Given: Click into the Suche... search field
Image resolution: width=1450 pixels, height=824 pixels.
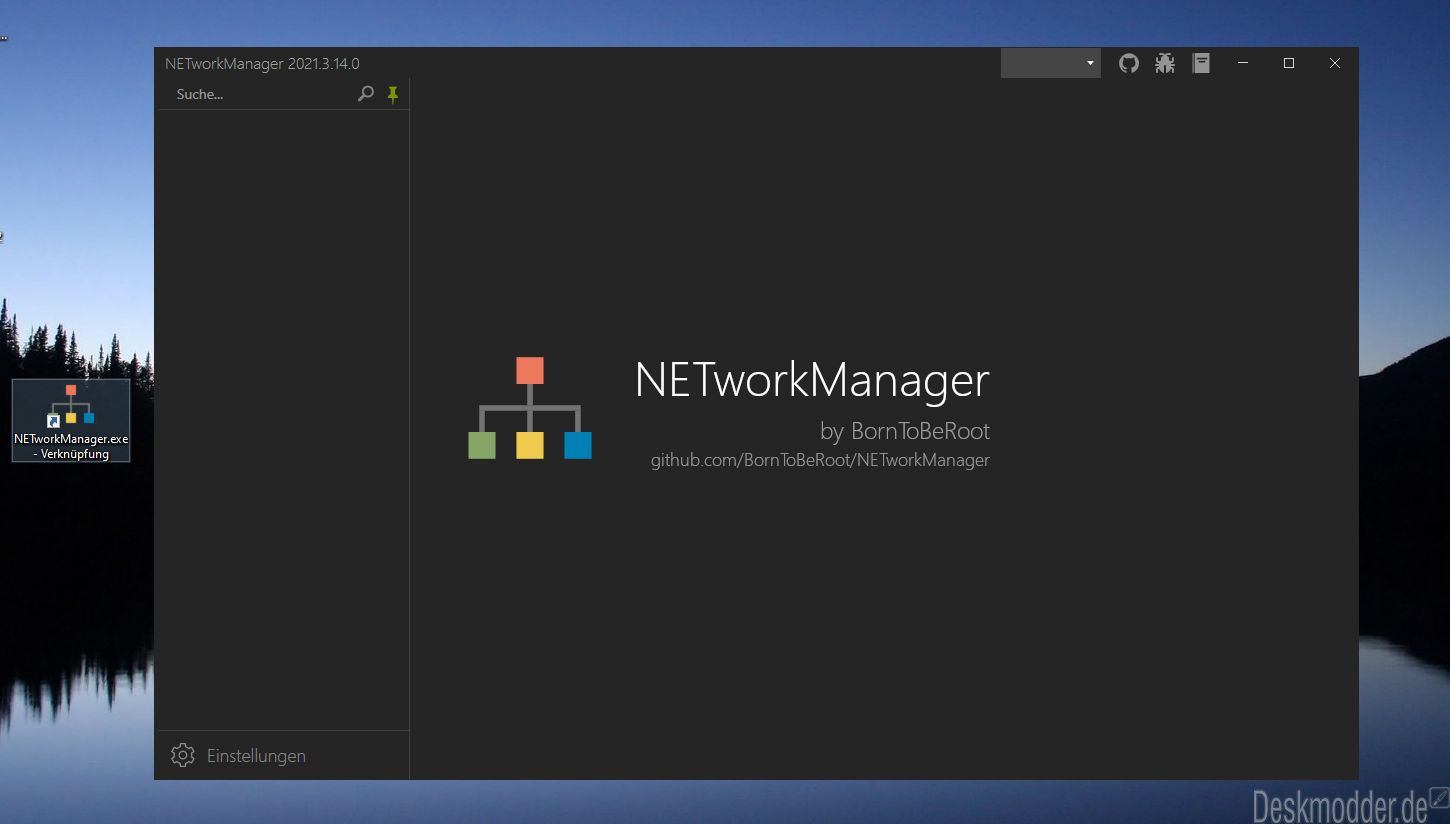Looking at the screenshot, I should (258, 94).
